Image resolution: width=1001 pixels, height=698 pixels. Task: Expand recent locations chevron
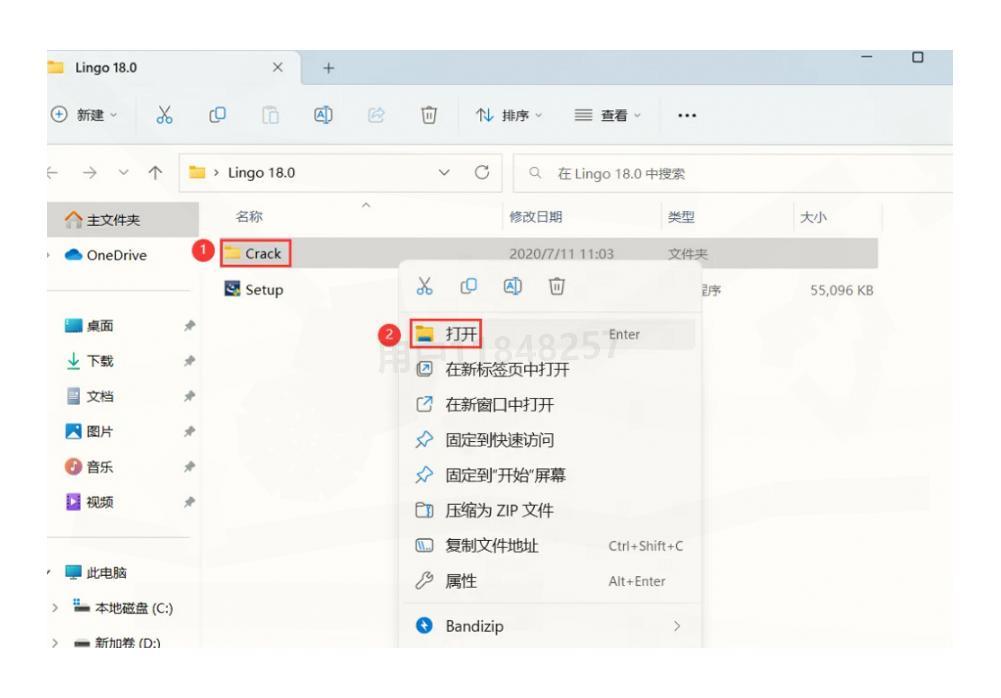[123, 172]
